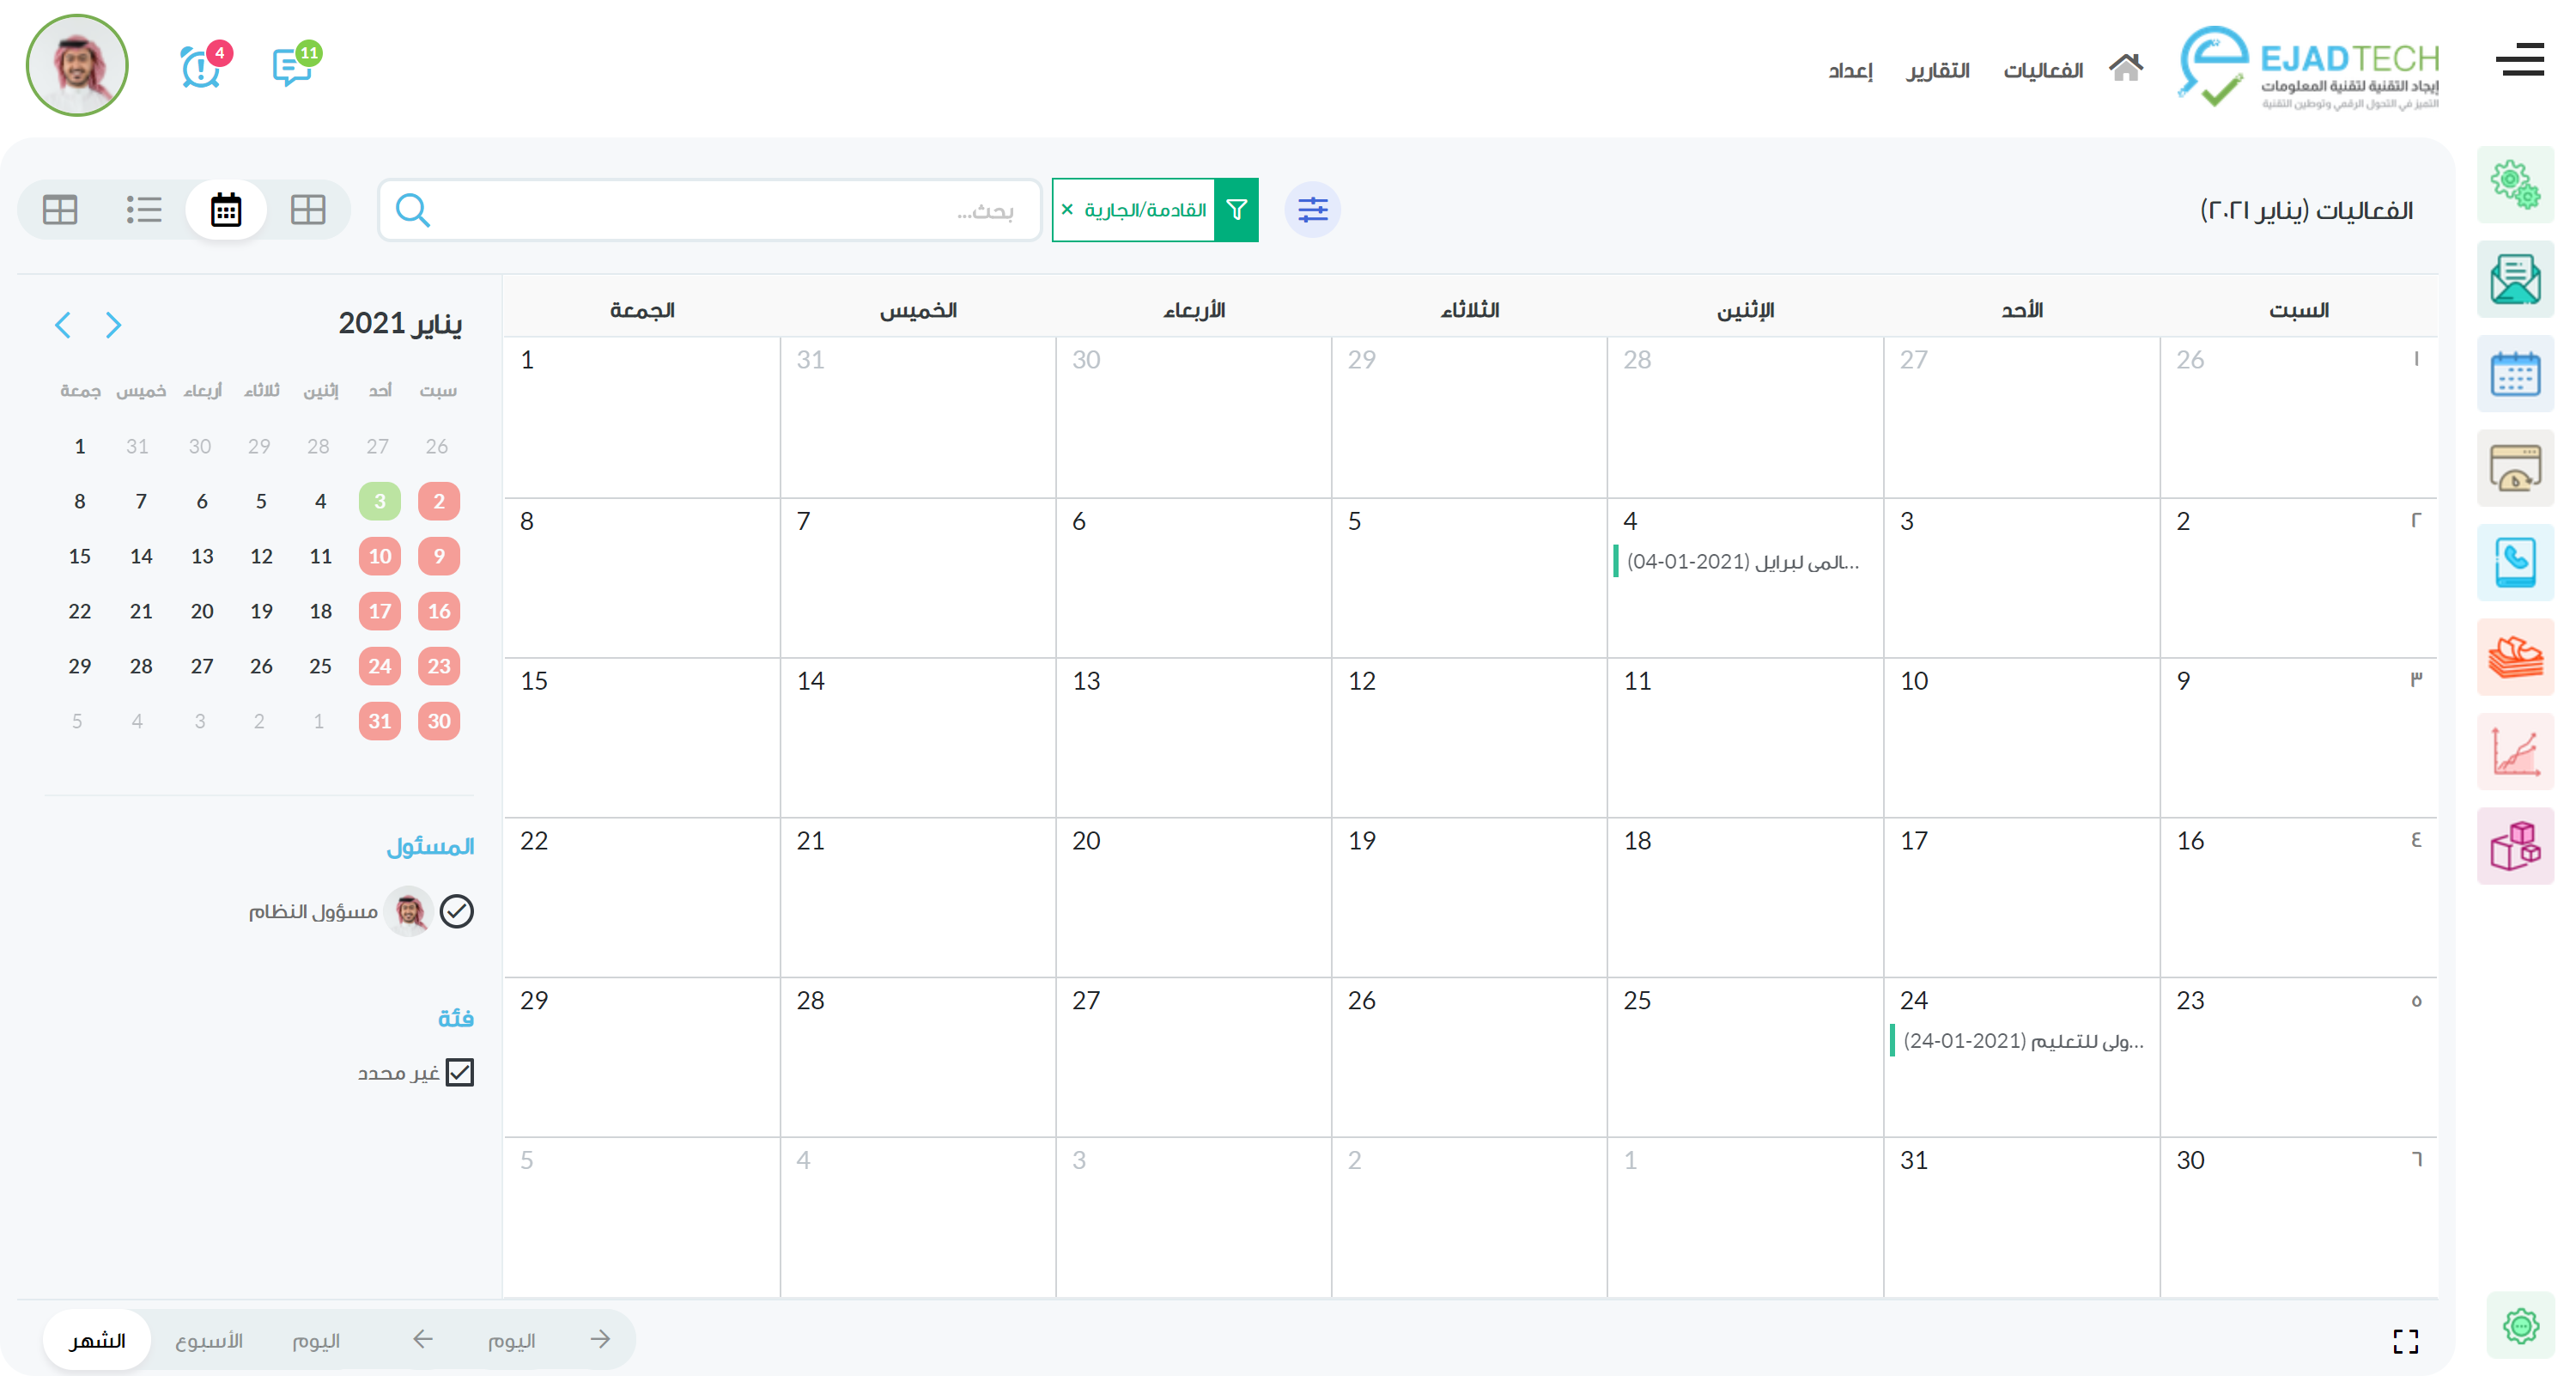Image resolution: width=2576 pixels, height=1376 pixels.
Task: Open the phone contacts sidebar icon
Action: 2514,562
